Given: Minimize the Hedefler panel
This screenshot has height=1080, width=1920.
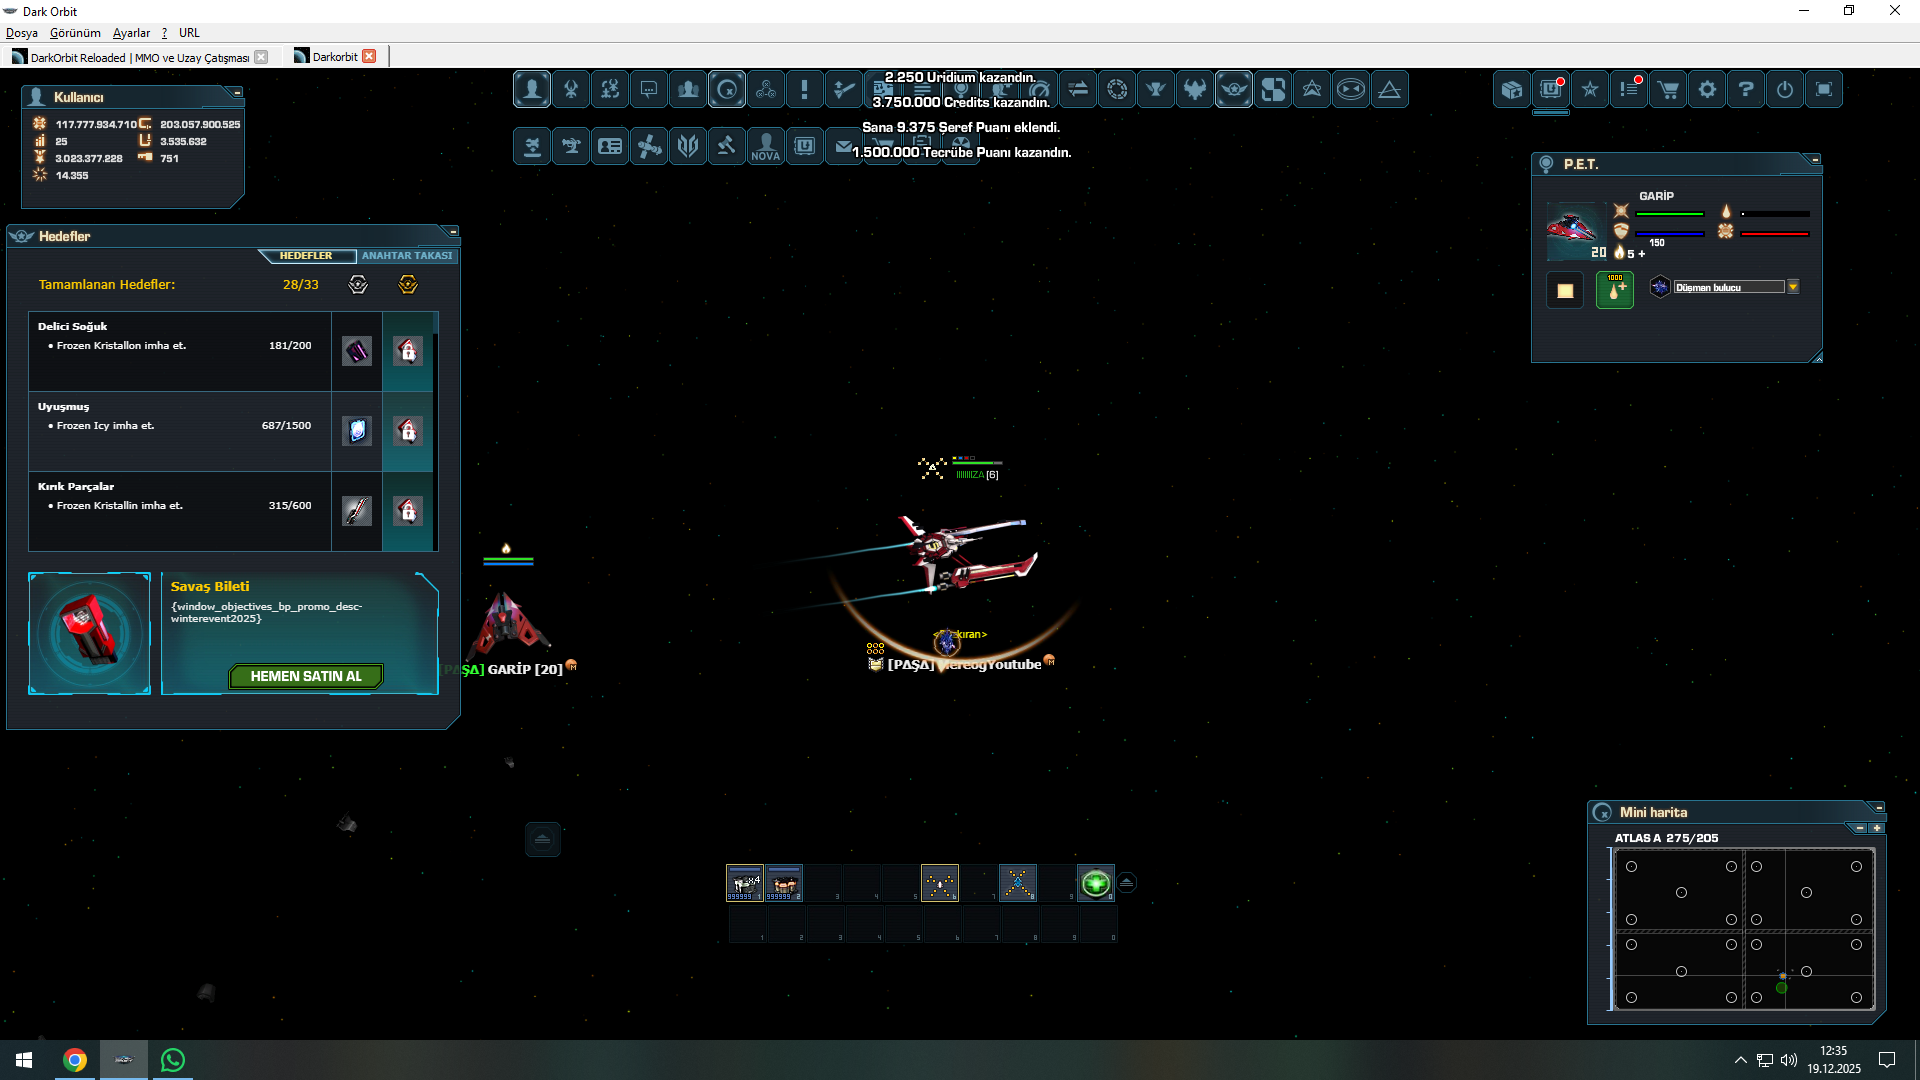Looking at the screenshot, I should coord(453,232).
